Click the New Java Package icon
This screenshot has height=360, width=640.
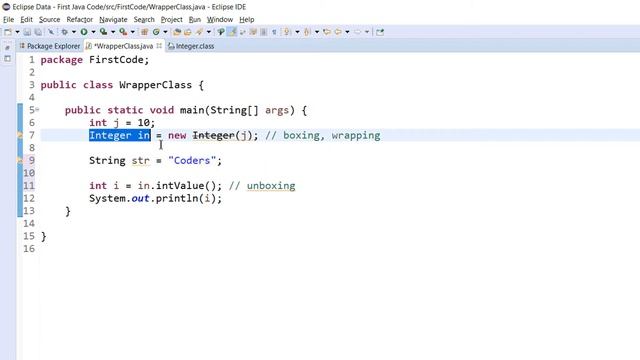[144, 32]
